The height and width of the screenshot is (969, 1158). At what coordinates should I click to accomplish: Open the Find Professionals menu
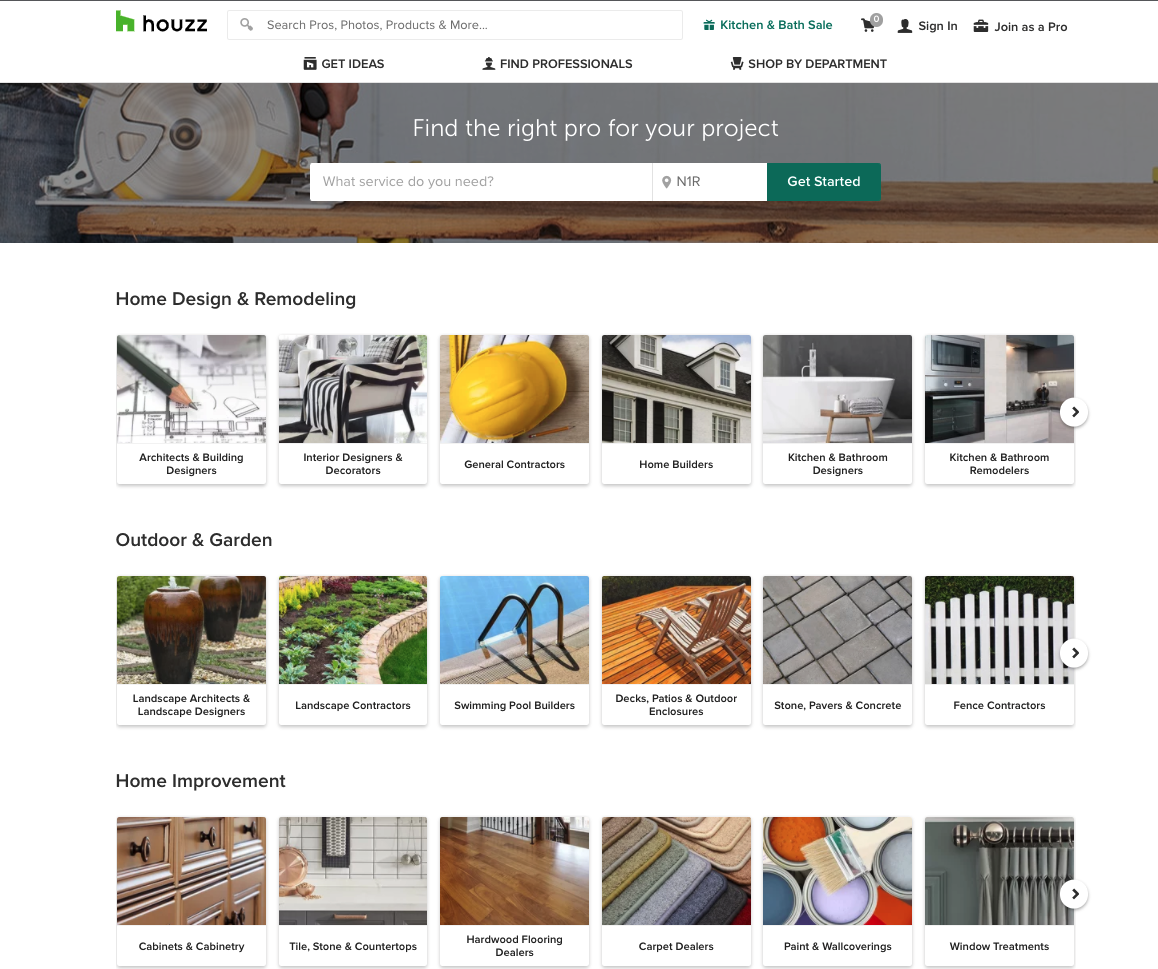coord(557,64)
